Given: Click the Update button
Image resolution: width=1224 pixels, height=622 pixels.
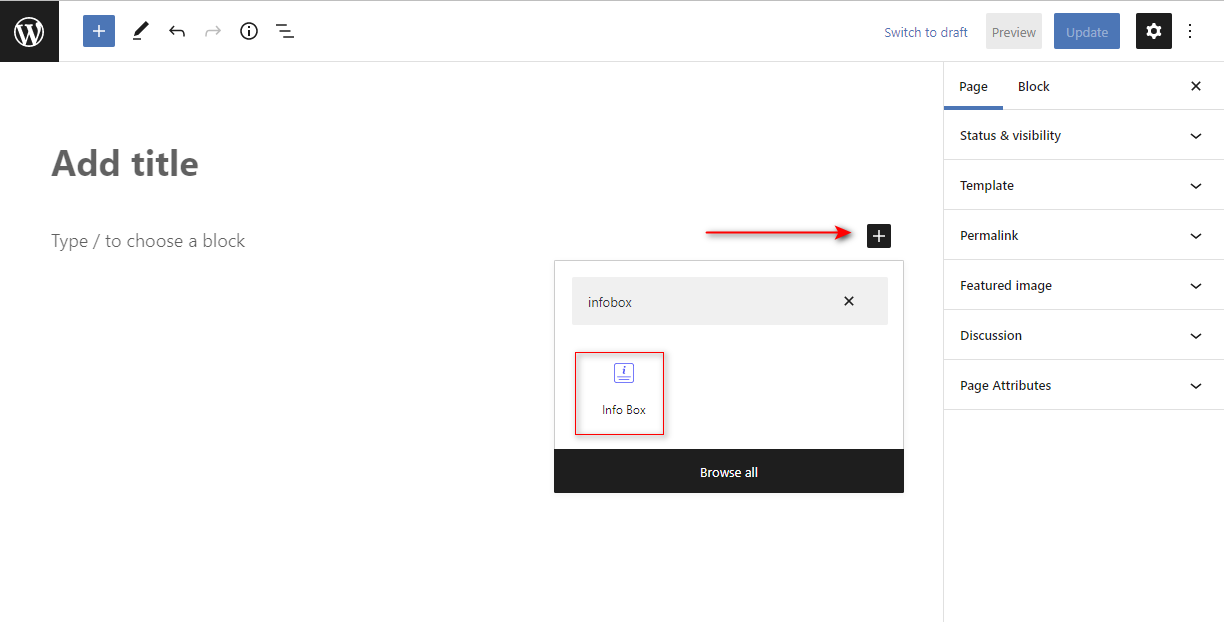Looking at the screenshot, I should pos(1087,31).
